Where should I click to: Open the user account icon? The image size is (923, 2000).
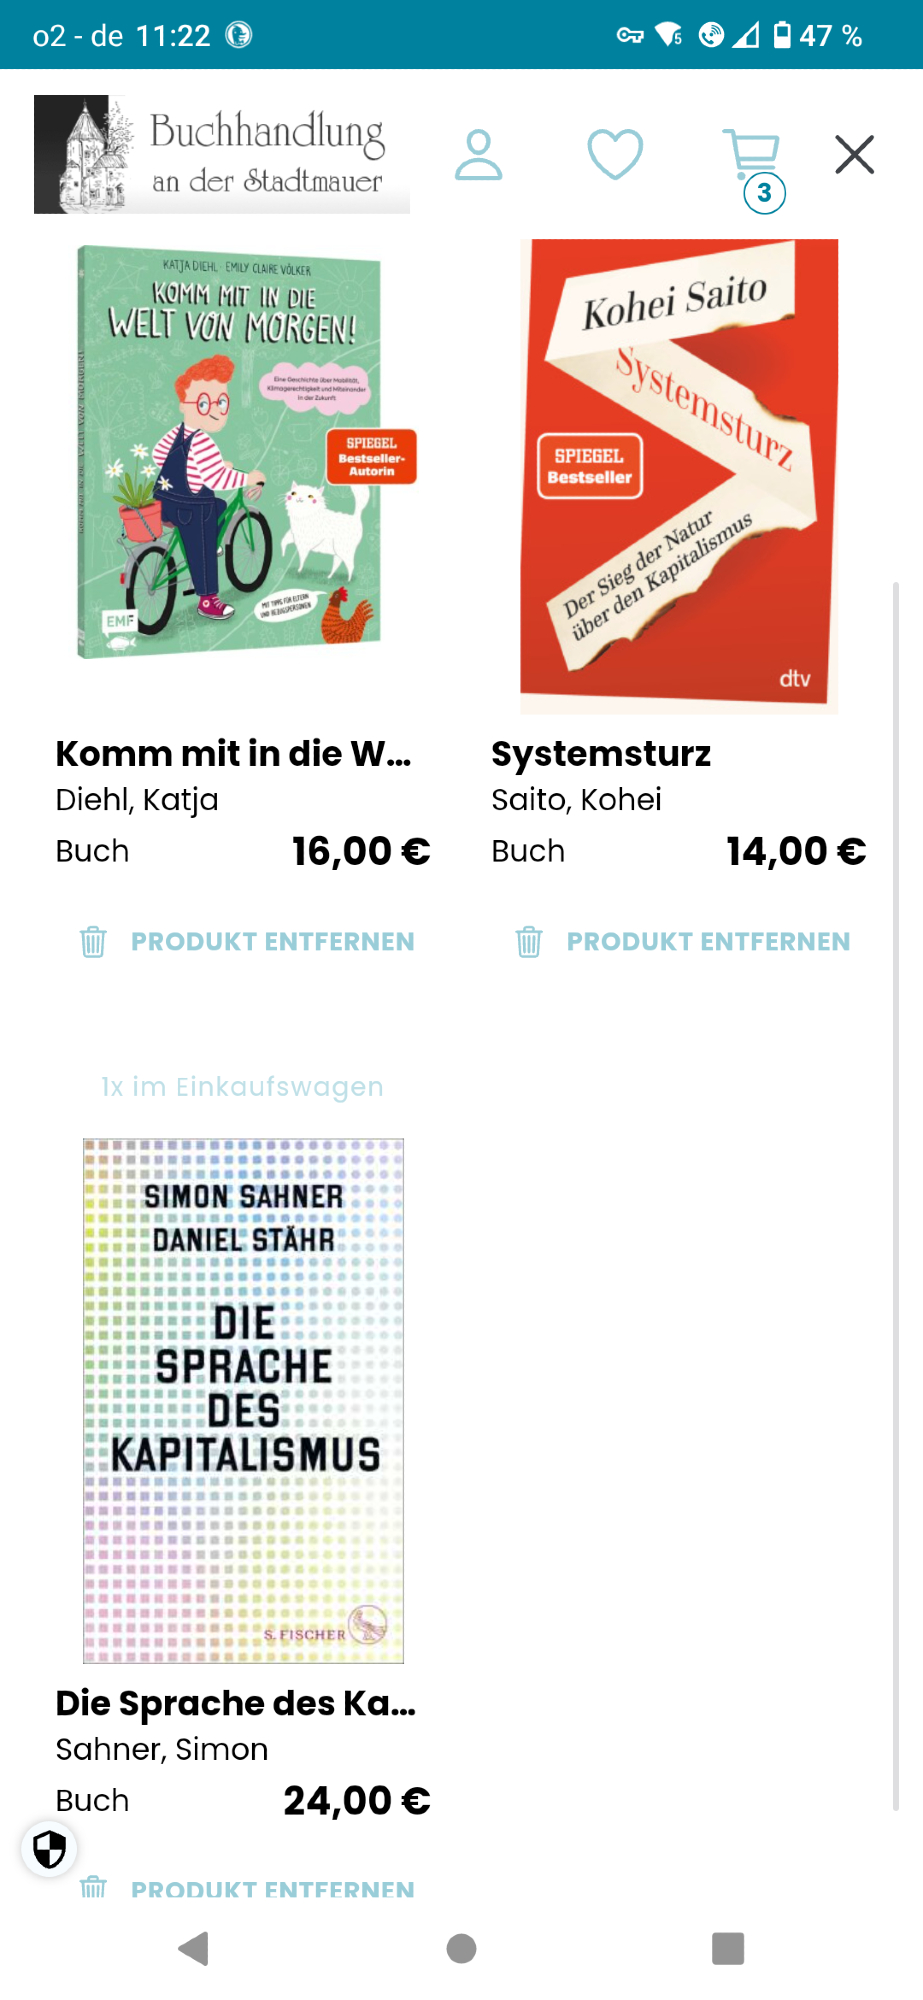tap(478, 155)
